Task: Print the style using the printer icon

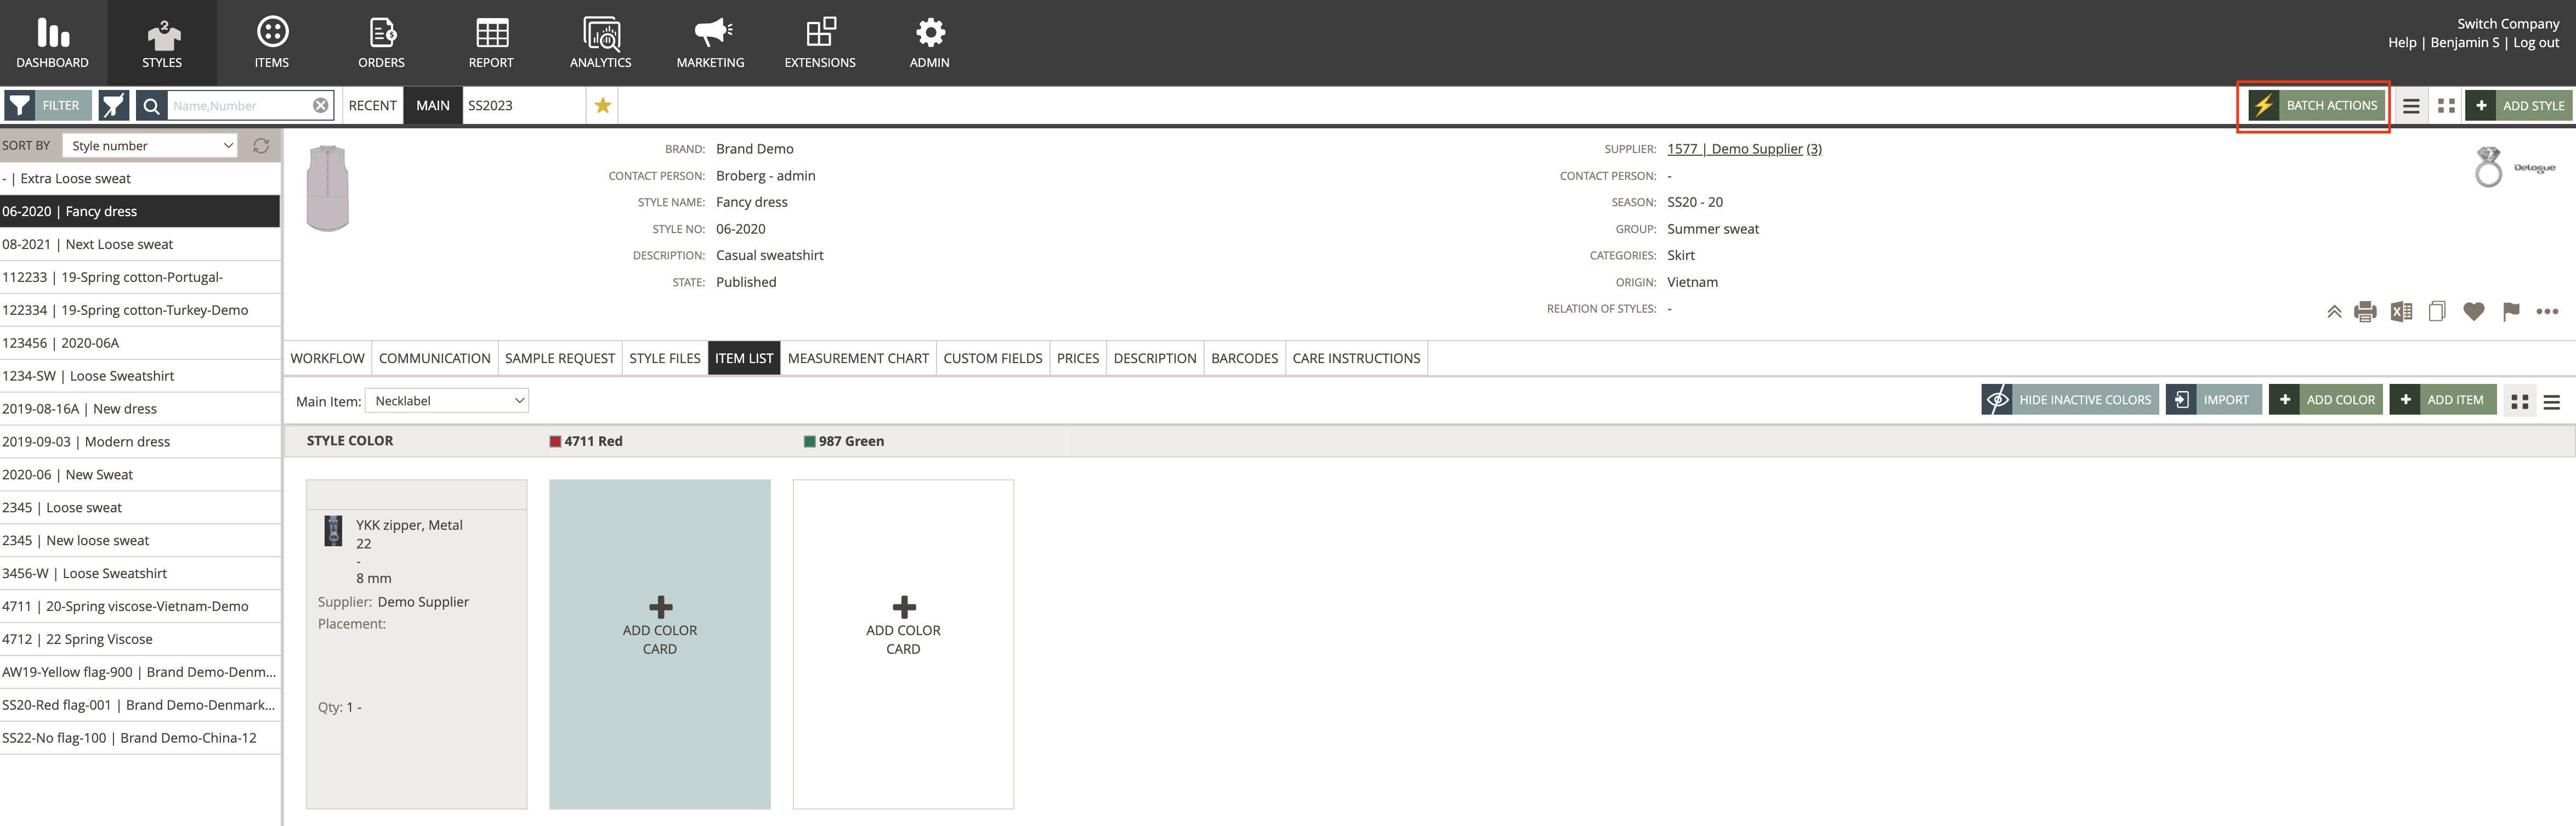Action: [2366, 311]
